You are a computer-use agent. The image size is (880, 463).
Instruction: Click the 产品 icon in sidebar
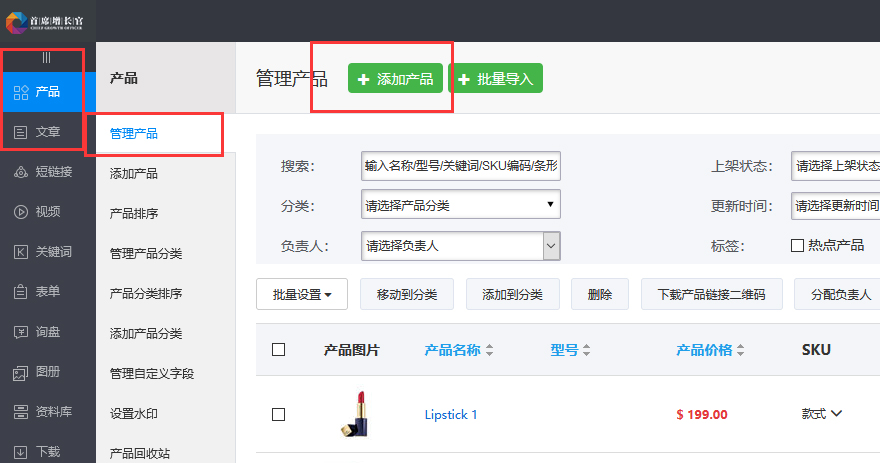click(21, 92)
